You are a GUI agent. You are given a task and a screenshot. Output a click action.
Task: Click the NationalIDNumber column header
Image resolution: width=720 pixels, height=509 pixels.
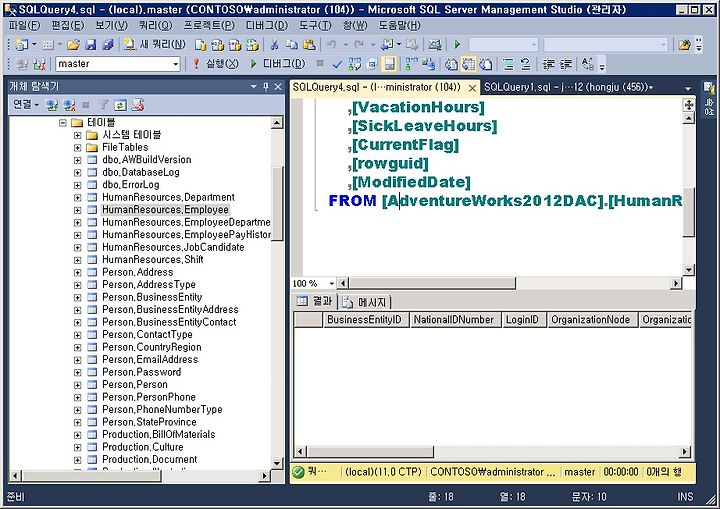pos(454,320)
